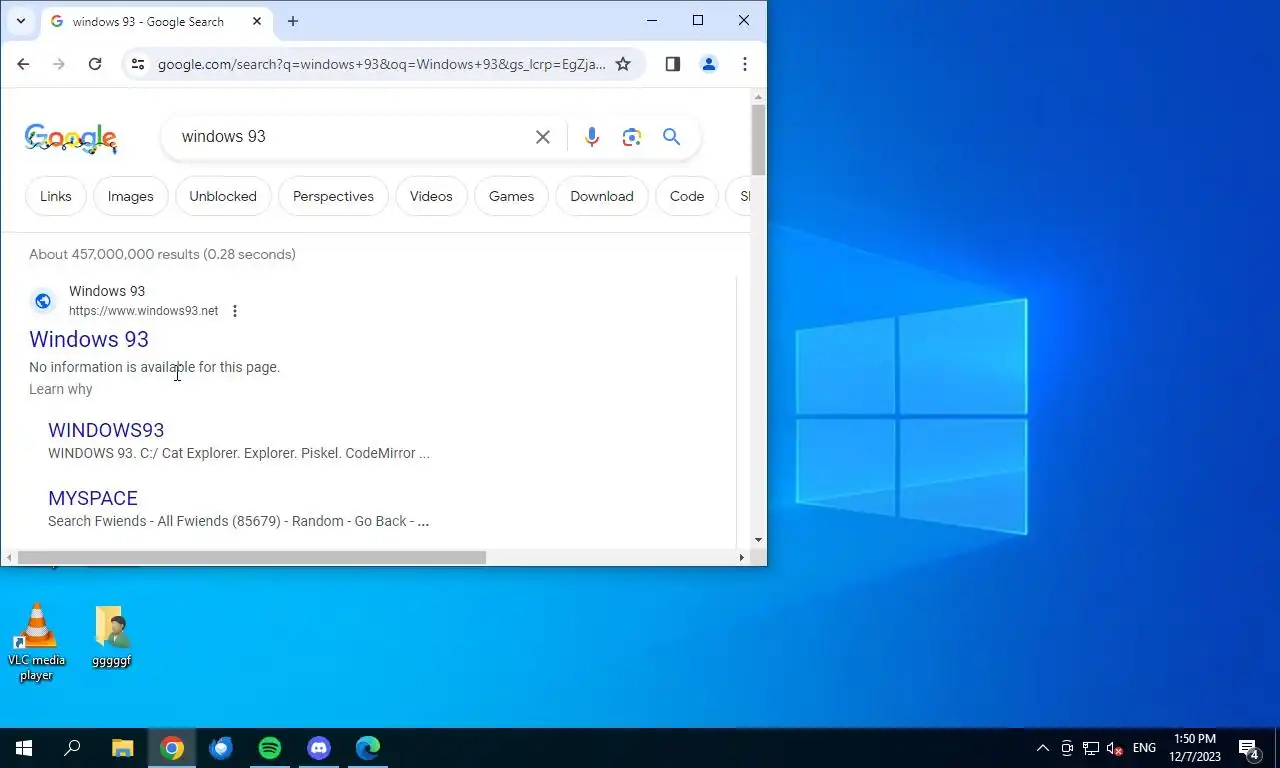Close the windows 93 tab
1280x768 pixels.
click(x=257, y=21)
